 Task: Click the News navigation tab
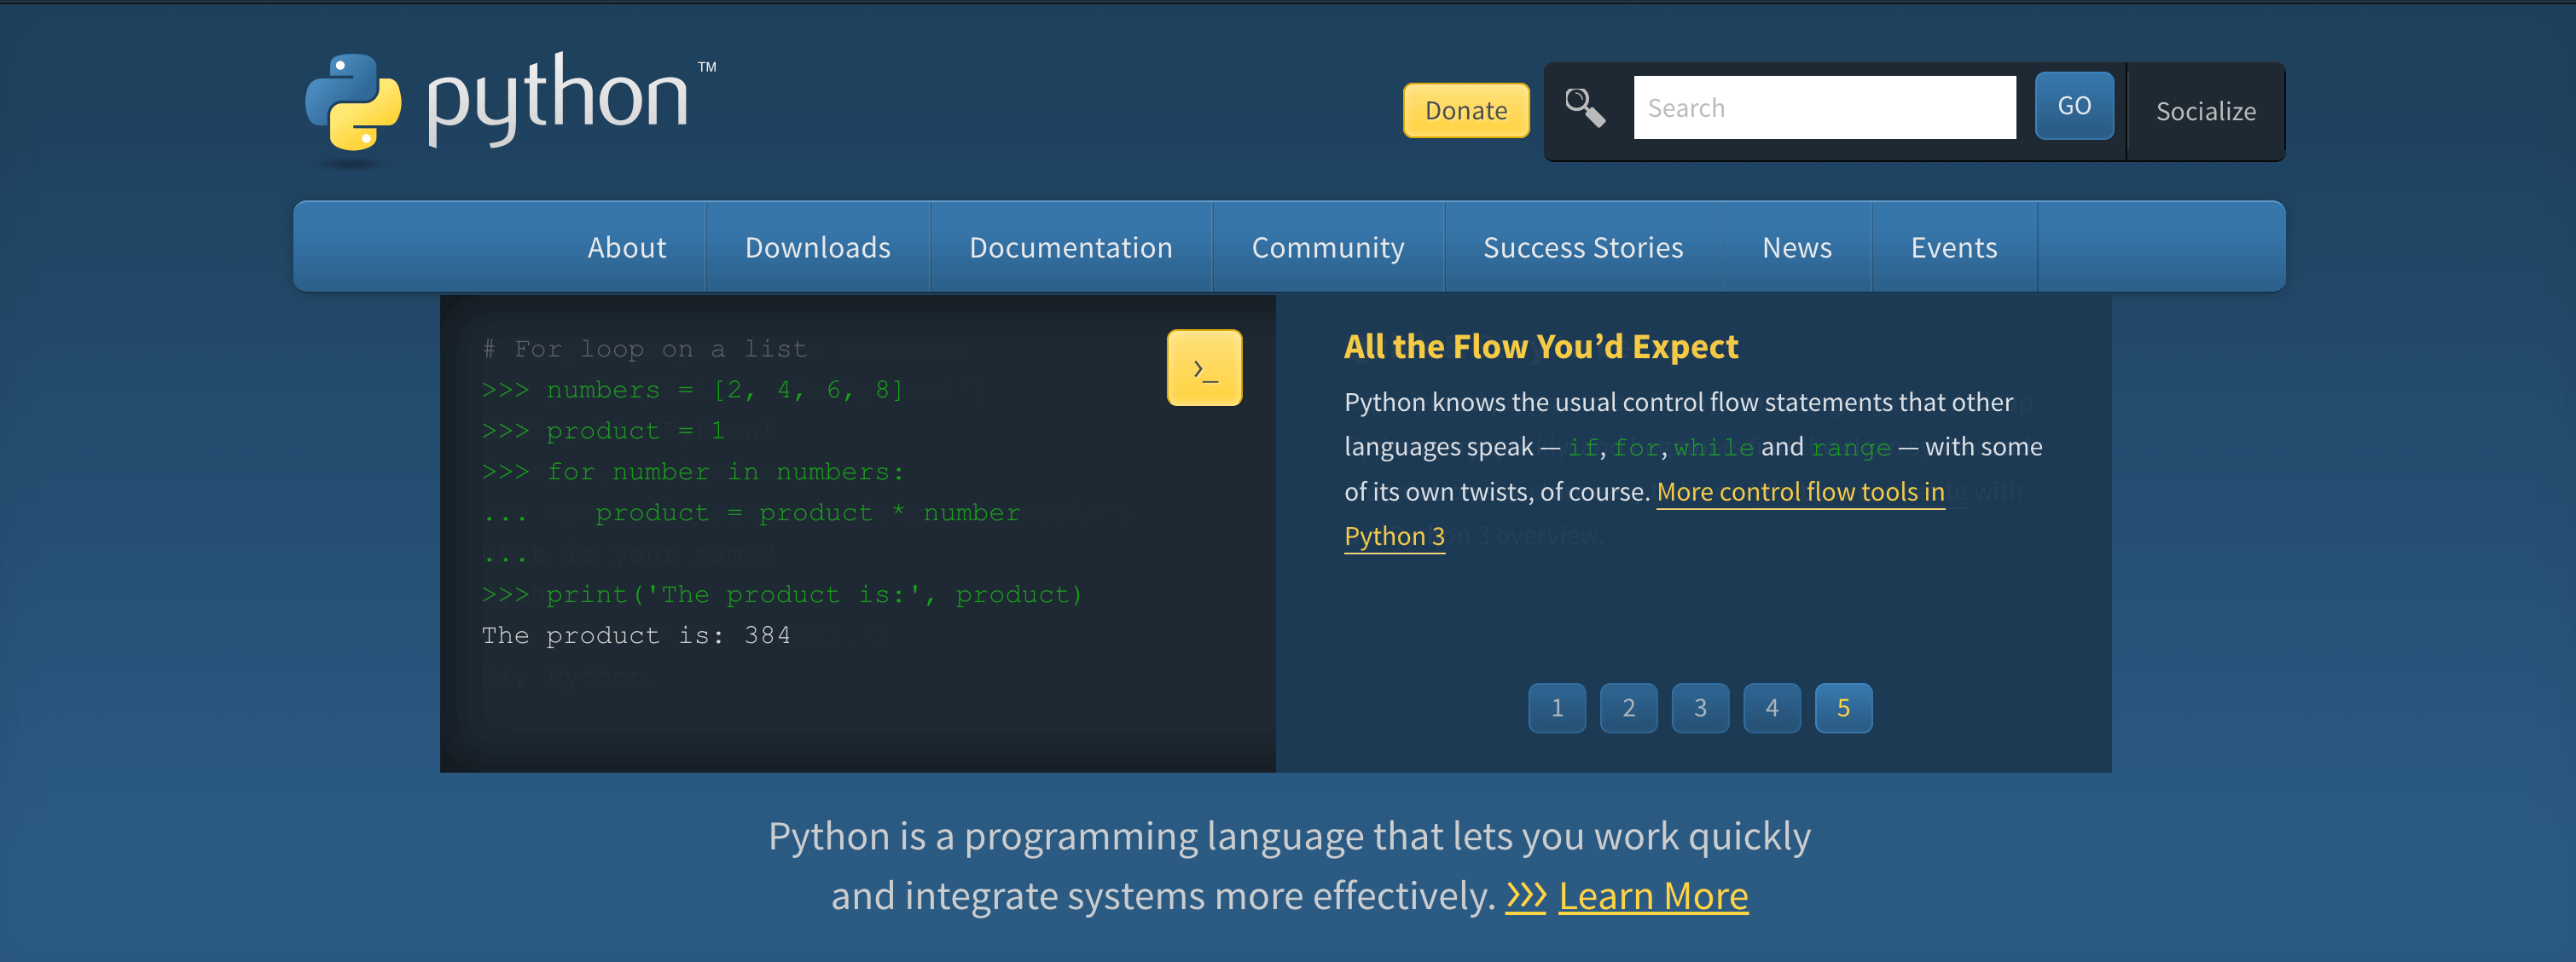pos(1797,246)
